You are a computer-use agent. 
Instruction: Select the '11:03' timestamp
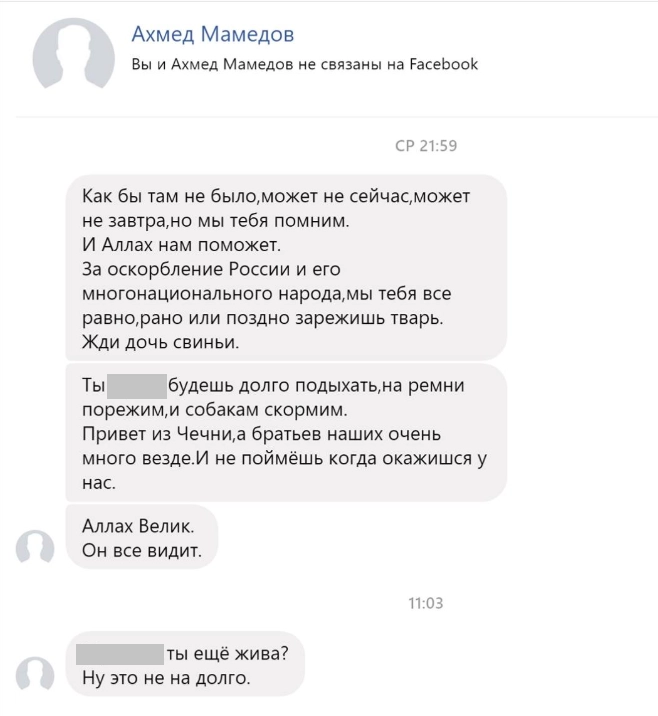(x=426, y=603)
